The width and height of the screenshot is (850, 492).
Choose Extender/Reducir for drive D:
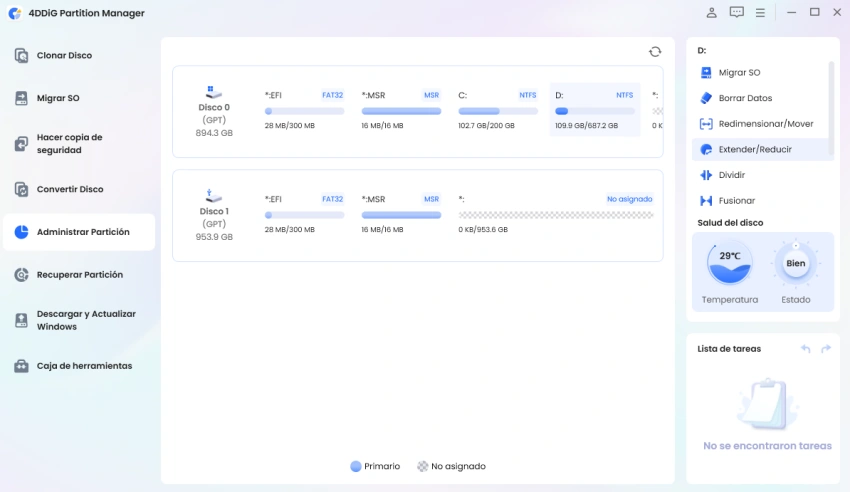click(762, 150)
